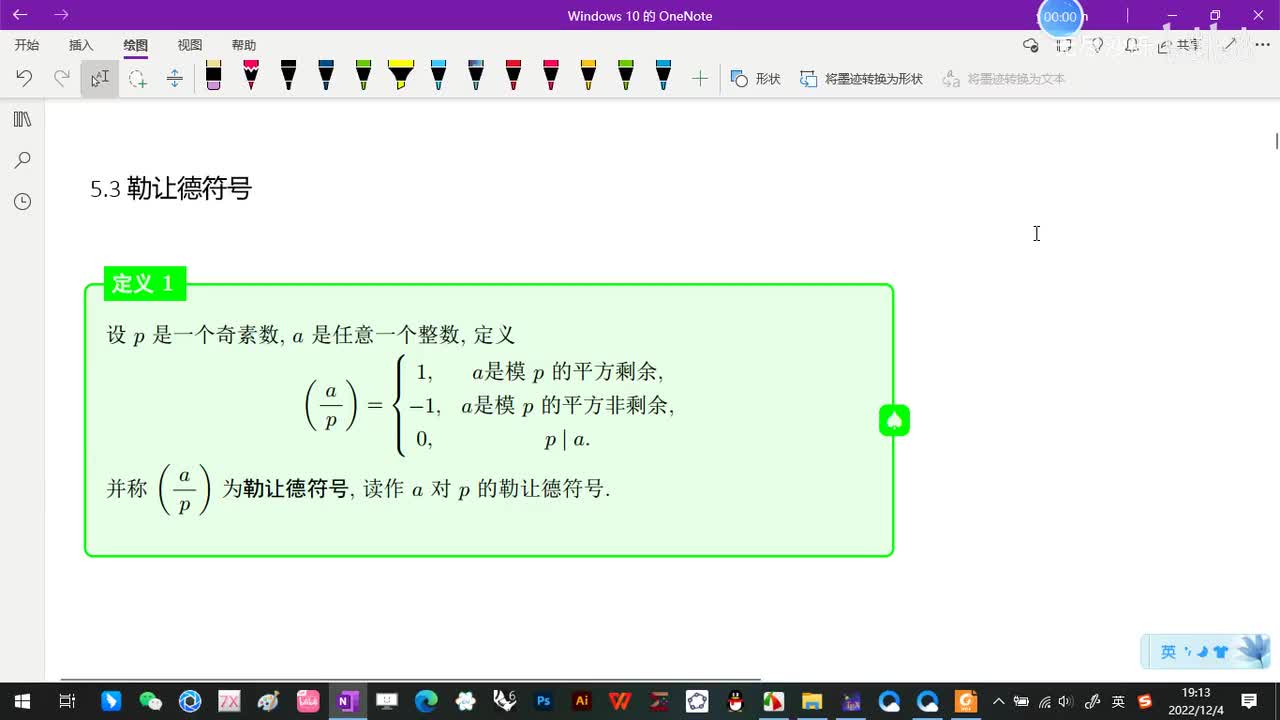Open the 形状 shapes menu
Screen dimensions: 1280x720
tap(756, 78)
